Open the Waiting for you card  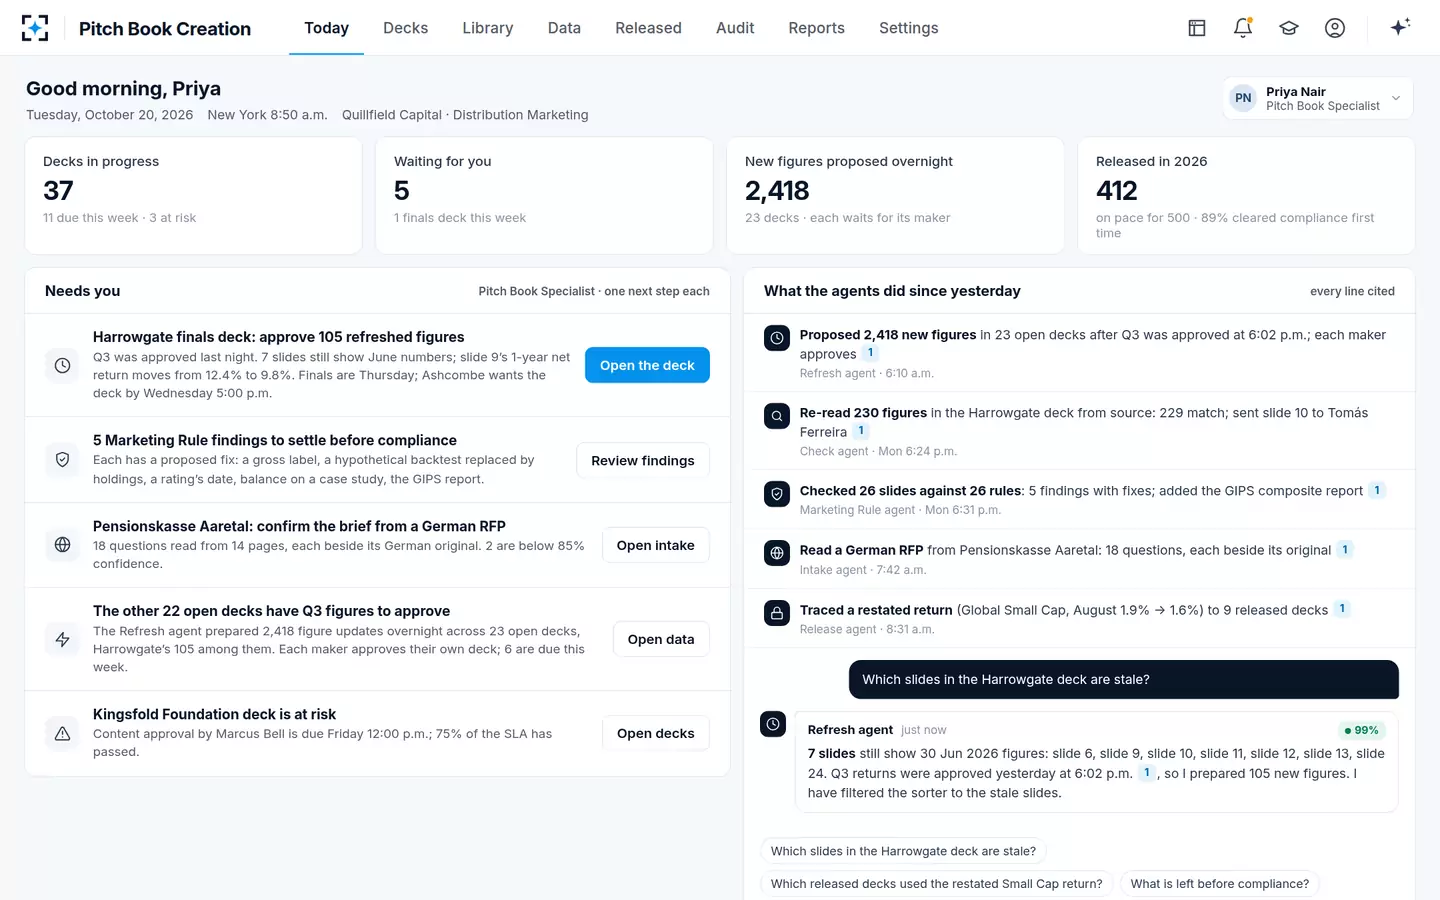coord(544,196)
